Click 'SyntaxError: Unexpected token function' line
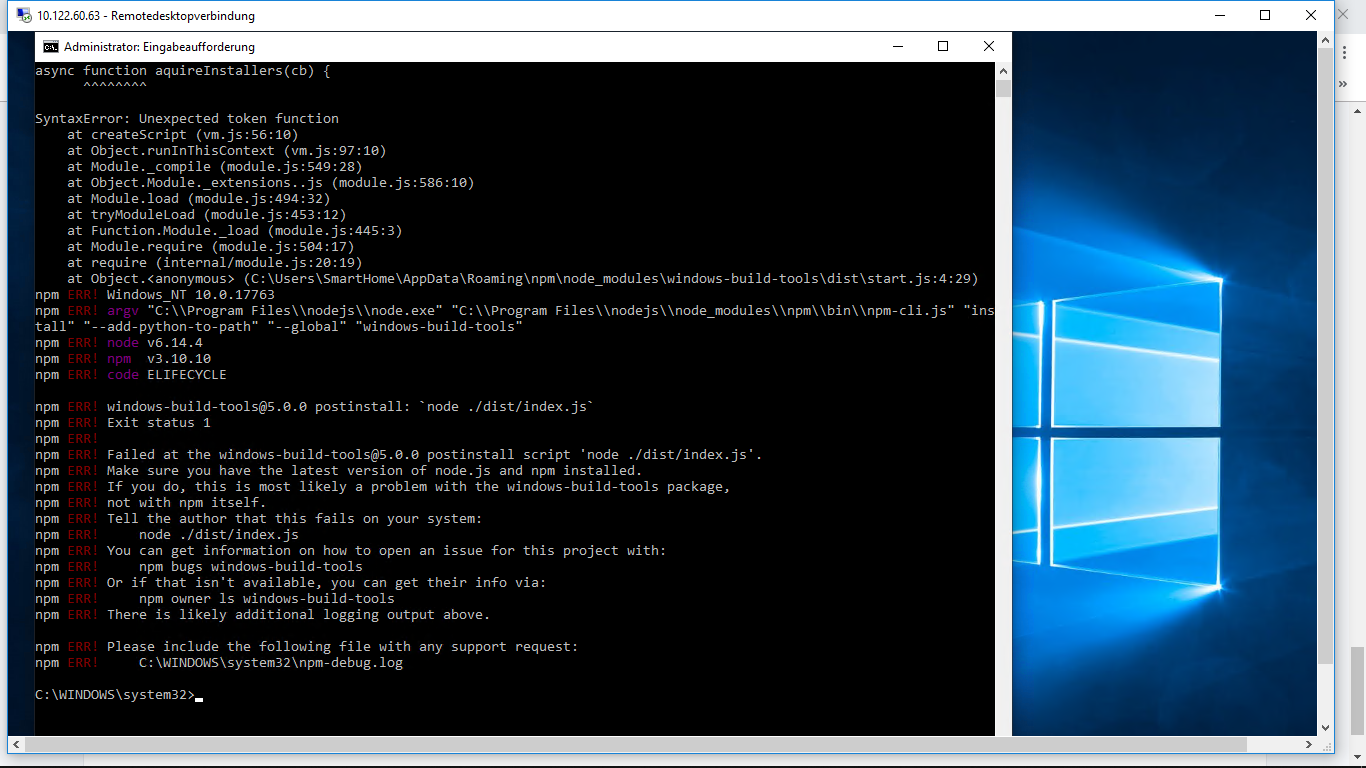 pyautogui.click(x=187, y=119)
